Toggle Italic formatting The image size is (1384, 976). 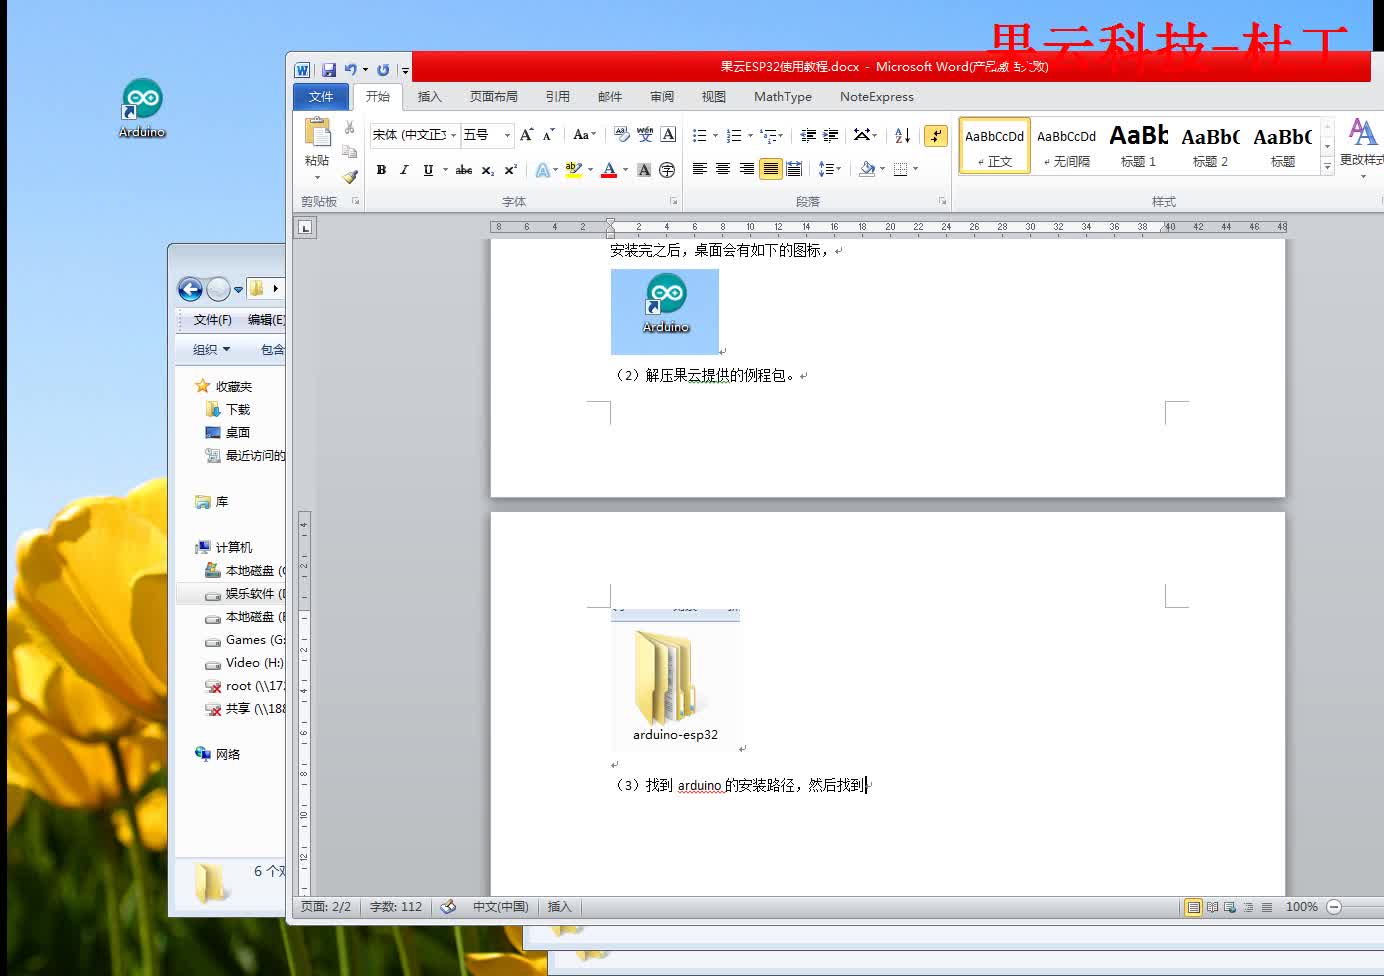pyautogui.click(x=404, y=170)
